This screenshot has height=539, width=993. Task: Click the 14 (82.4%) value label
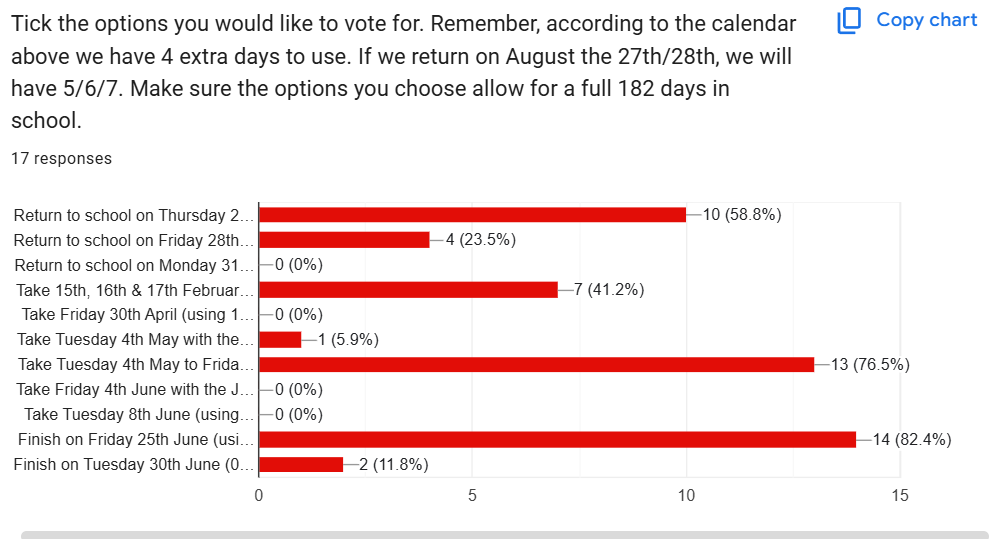pyautogui.click(x=910, y=440)
